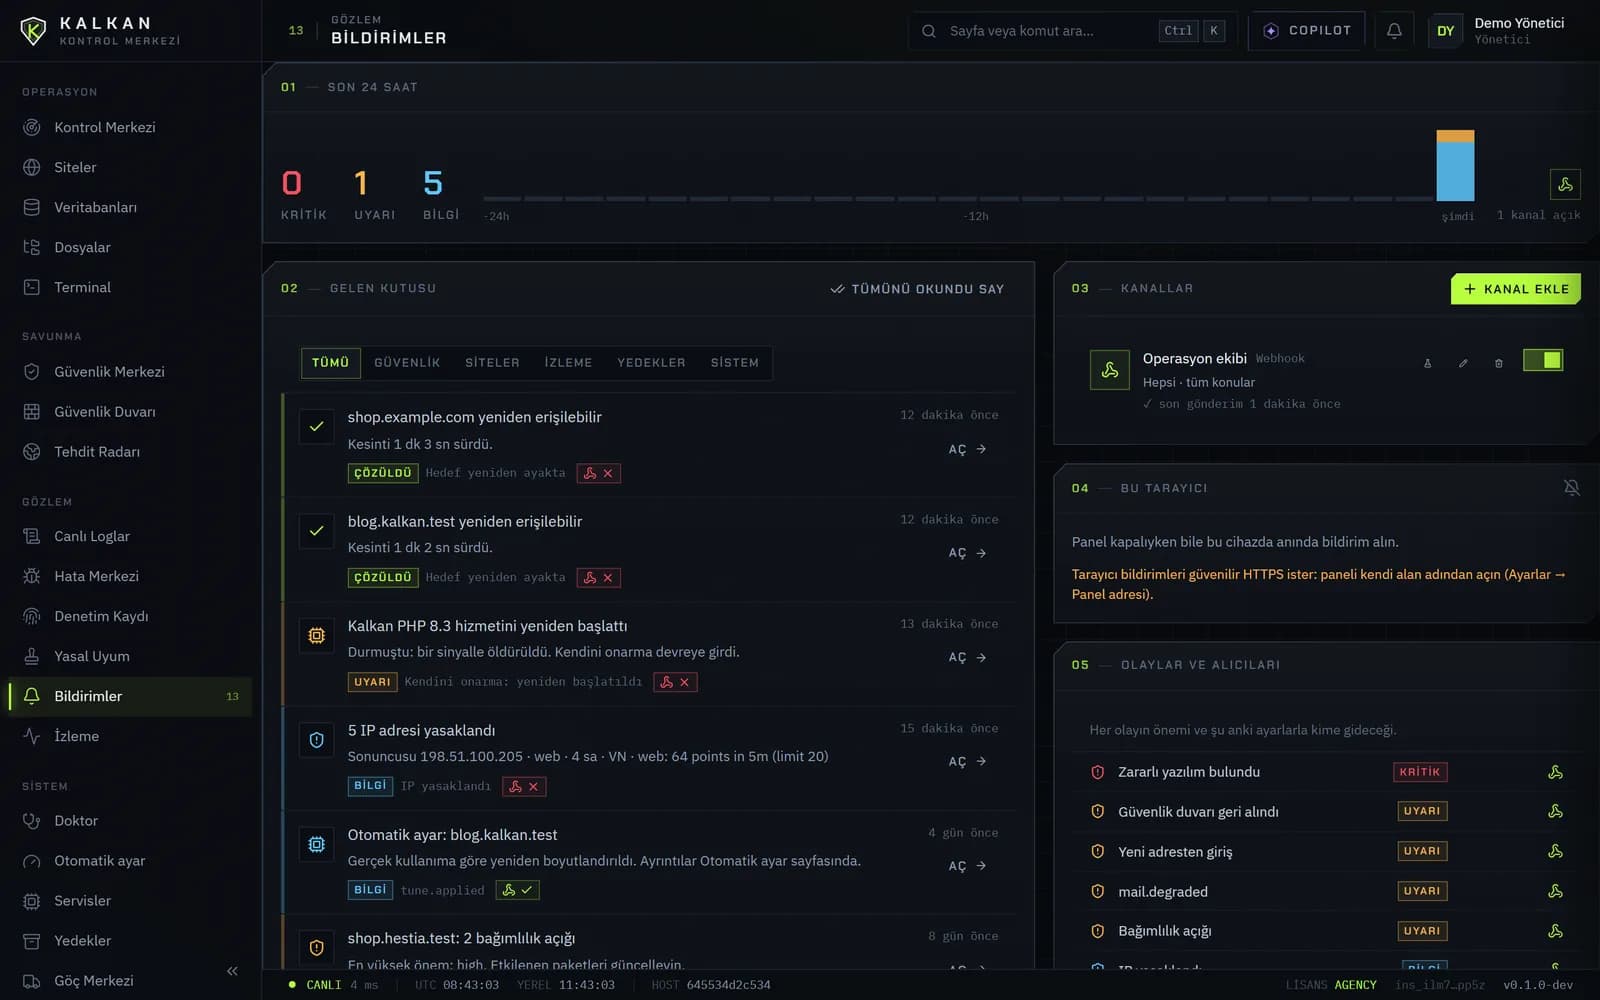
Task: Open Tehdit Radarı
Action: pos(130,451)
